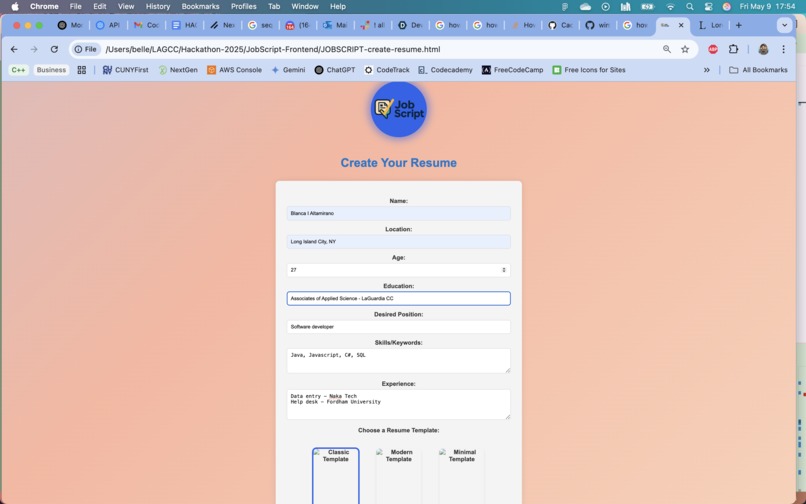Click the battery status icon
This screenshot has height=504, width=806.
[x=647, y=7]
